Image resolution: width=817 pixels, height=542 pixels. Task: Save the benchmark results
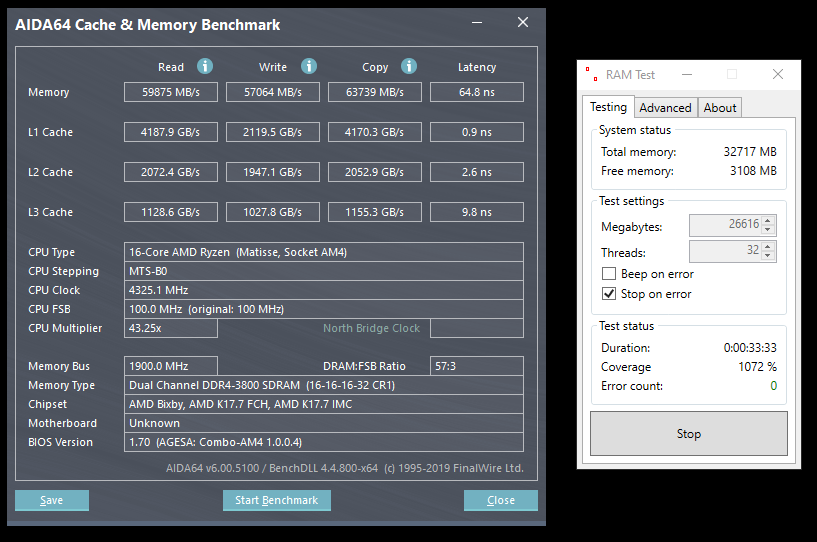click(x=52, y=500)
